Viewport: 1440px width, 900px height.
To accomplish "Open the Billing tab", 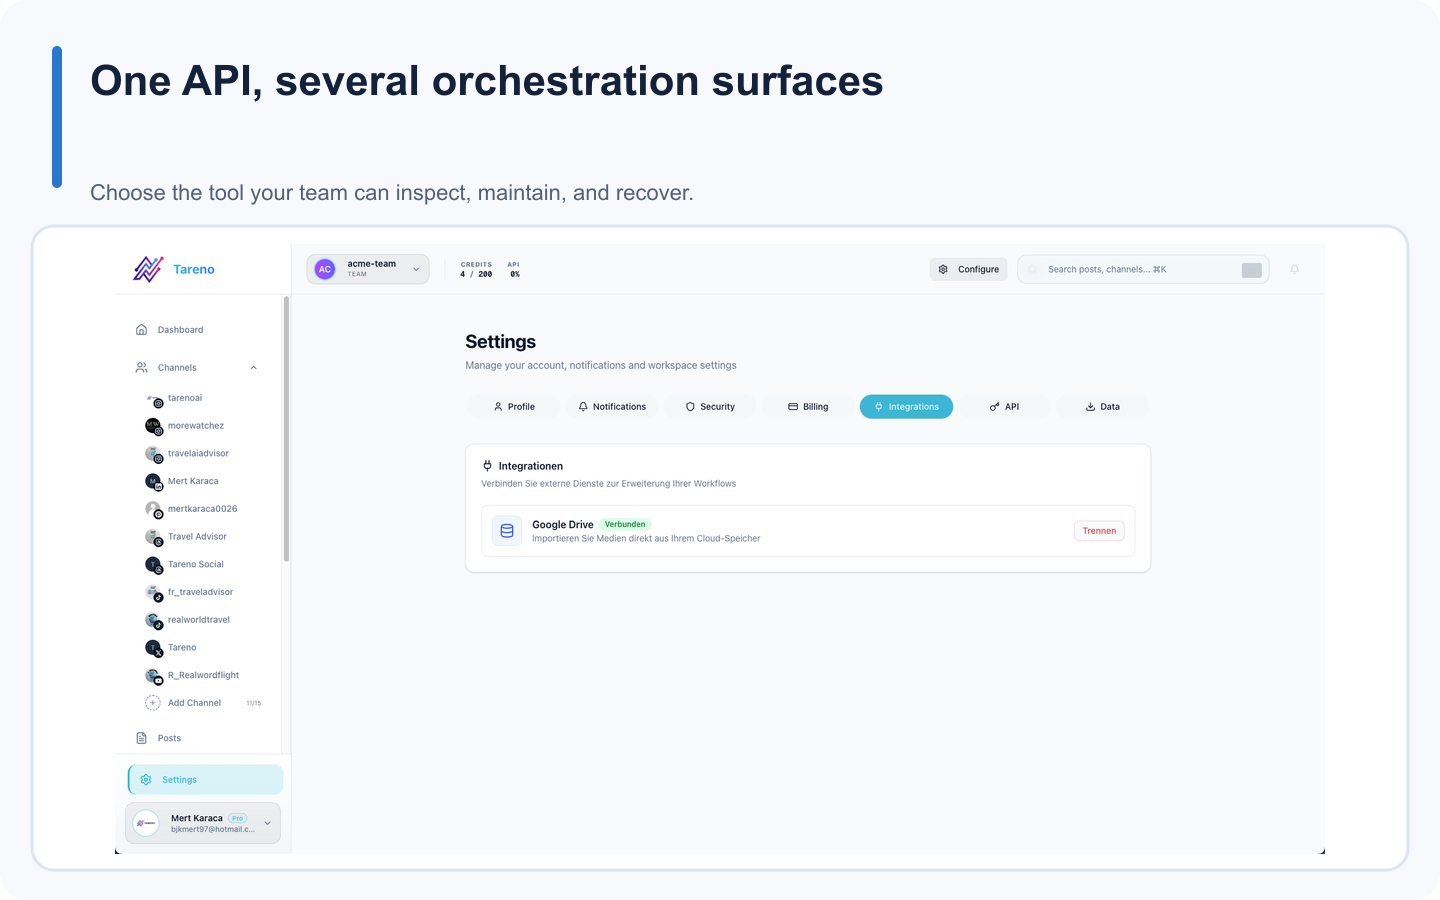I will tap(808, 407).
